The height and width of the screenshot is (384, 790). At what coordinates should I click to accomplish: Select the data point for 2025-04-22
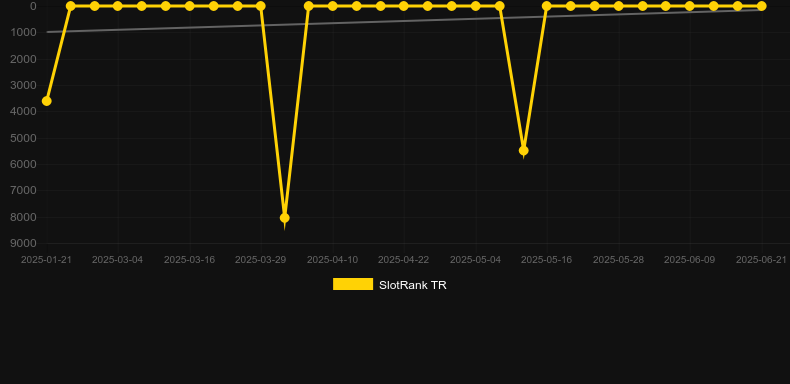pos(404,6)
